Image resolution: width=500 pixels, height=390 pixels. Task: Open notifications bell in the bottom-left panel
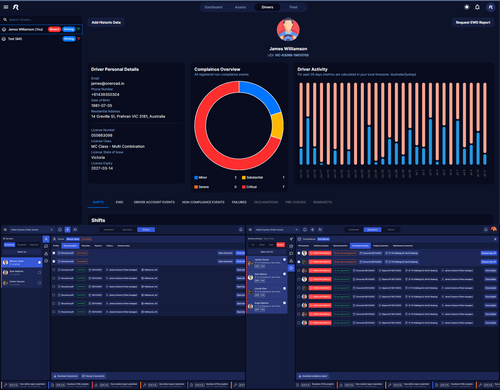(241, 230)
